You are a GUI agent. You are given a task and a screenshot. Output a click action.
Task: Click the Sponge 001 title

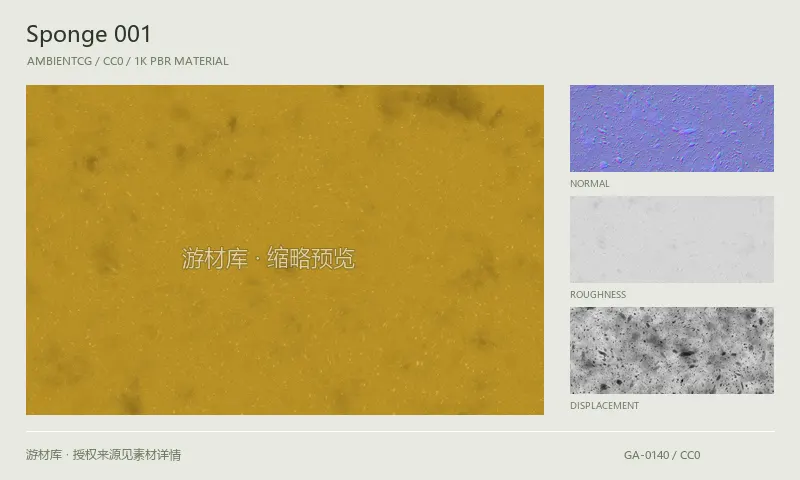click(x=89, y=35)
